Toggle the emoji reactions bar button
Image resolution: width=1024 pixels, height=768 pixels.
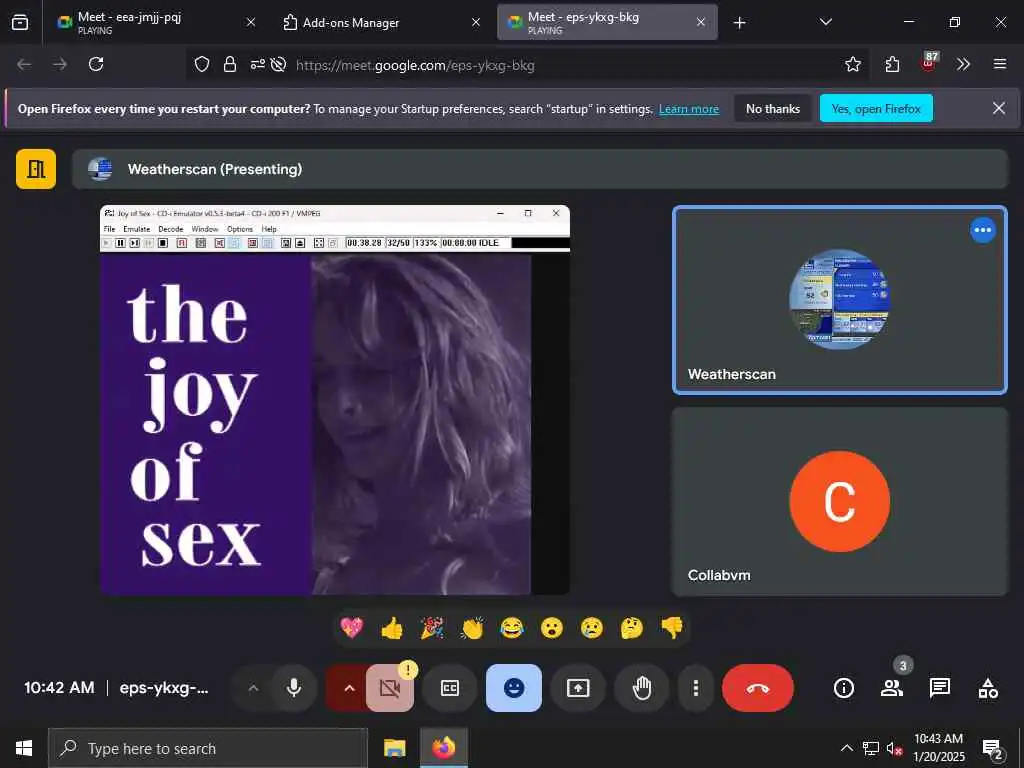tap(514, 688)
